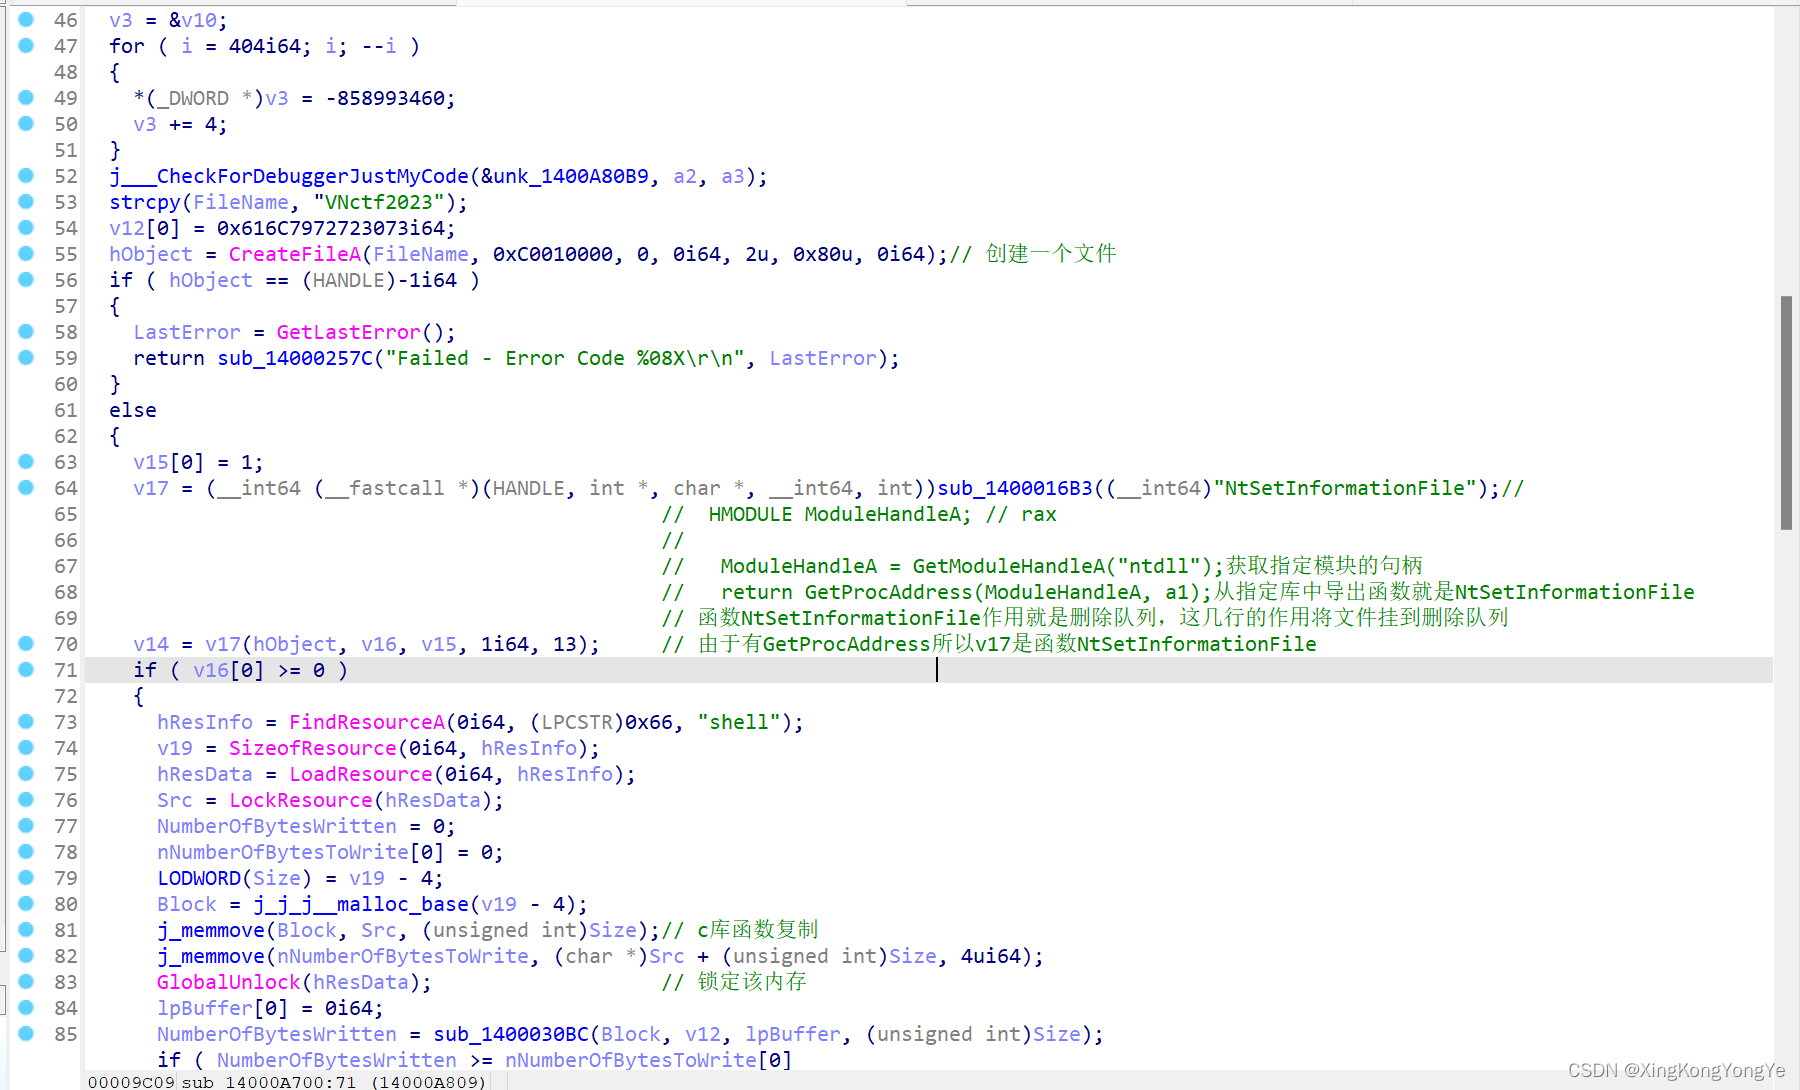Toggle breakpoint dot on line 52

click(26, 175)
